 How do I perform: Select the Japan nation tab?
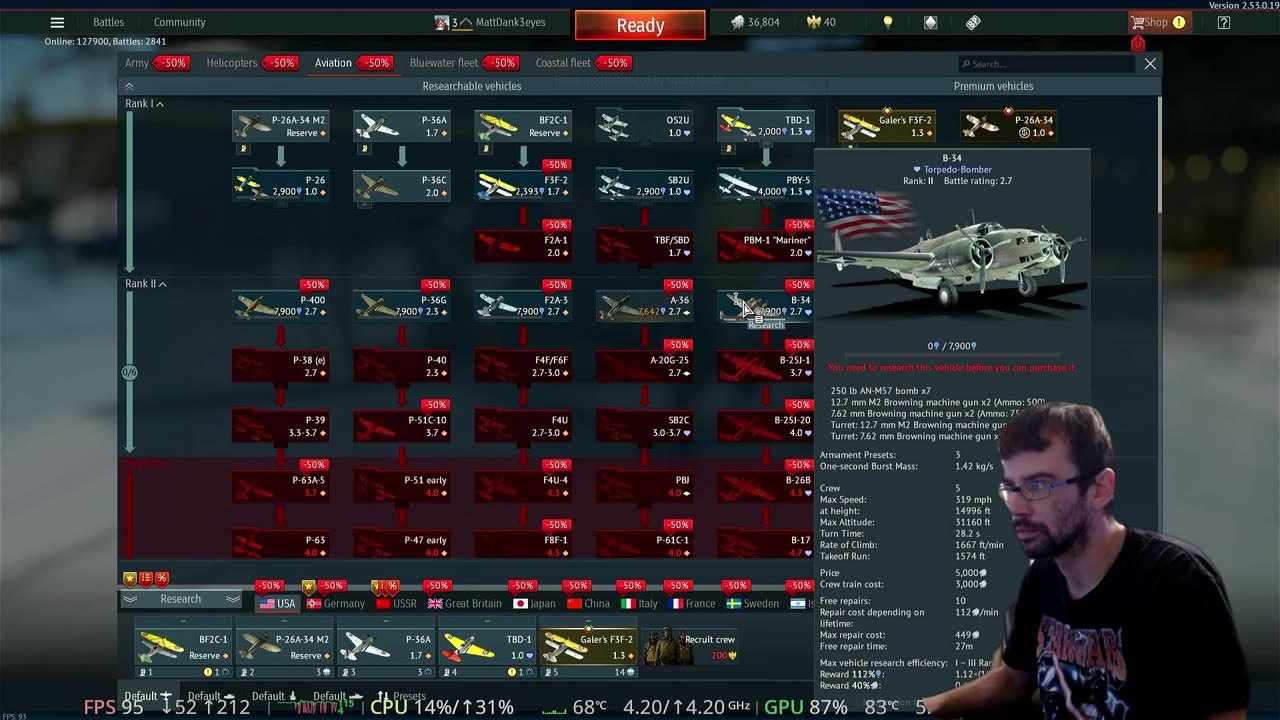[535, 603]
